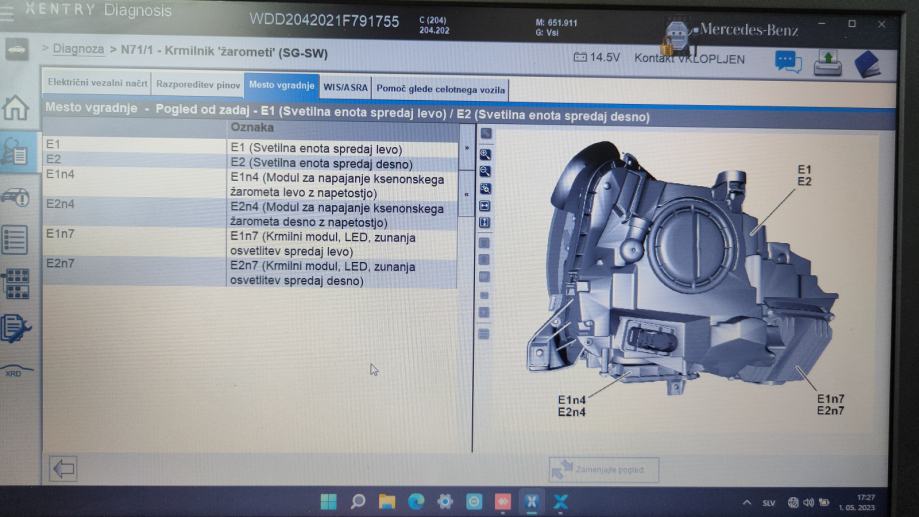Open the WIS/ASRA tab
Screen dimensions: 919x517
(345, 87)
